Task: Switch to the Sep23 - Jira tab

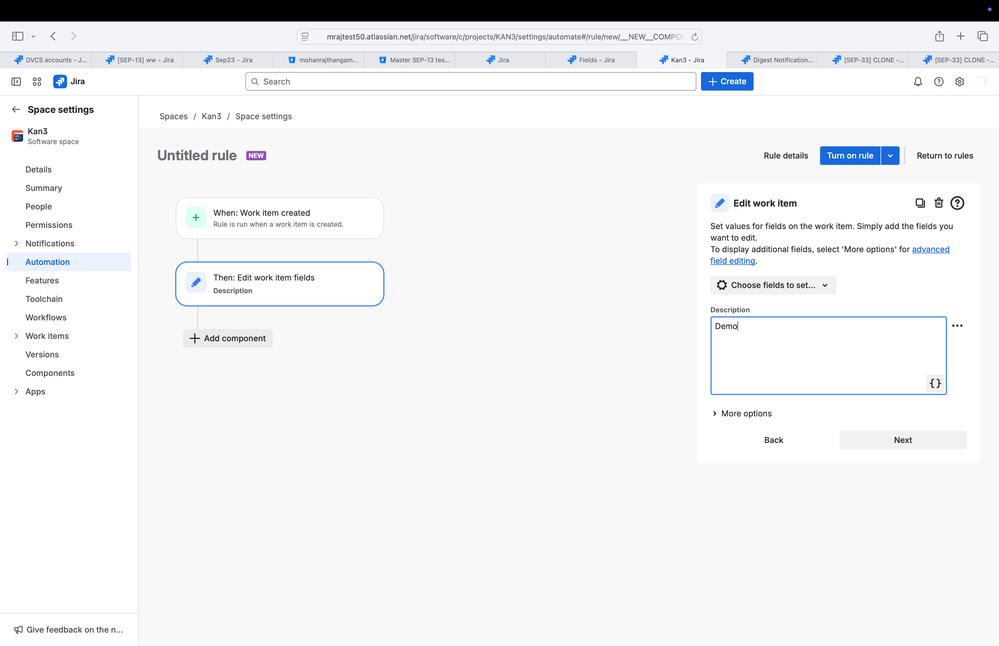Action: pos(228,60)
